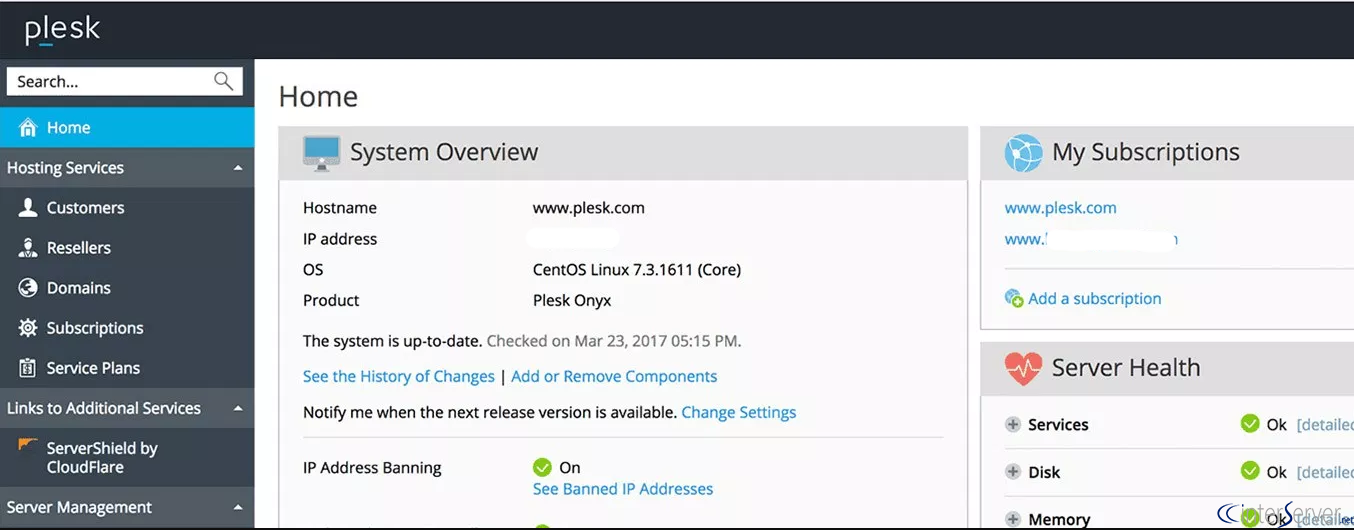Open See Banned IP Addresses link

click(623, 489)
